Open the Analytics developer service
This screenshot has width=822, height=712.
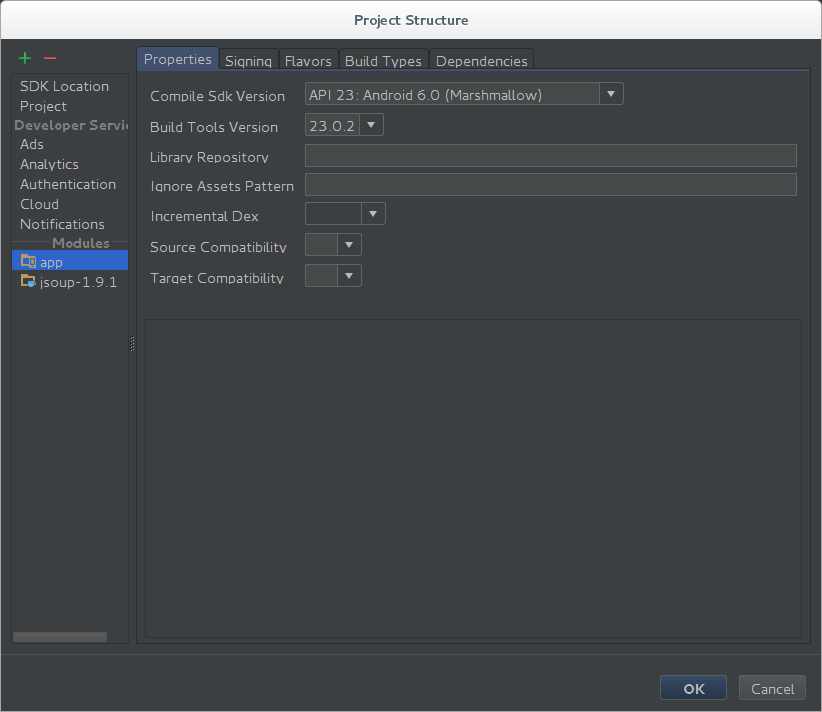49,164
